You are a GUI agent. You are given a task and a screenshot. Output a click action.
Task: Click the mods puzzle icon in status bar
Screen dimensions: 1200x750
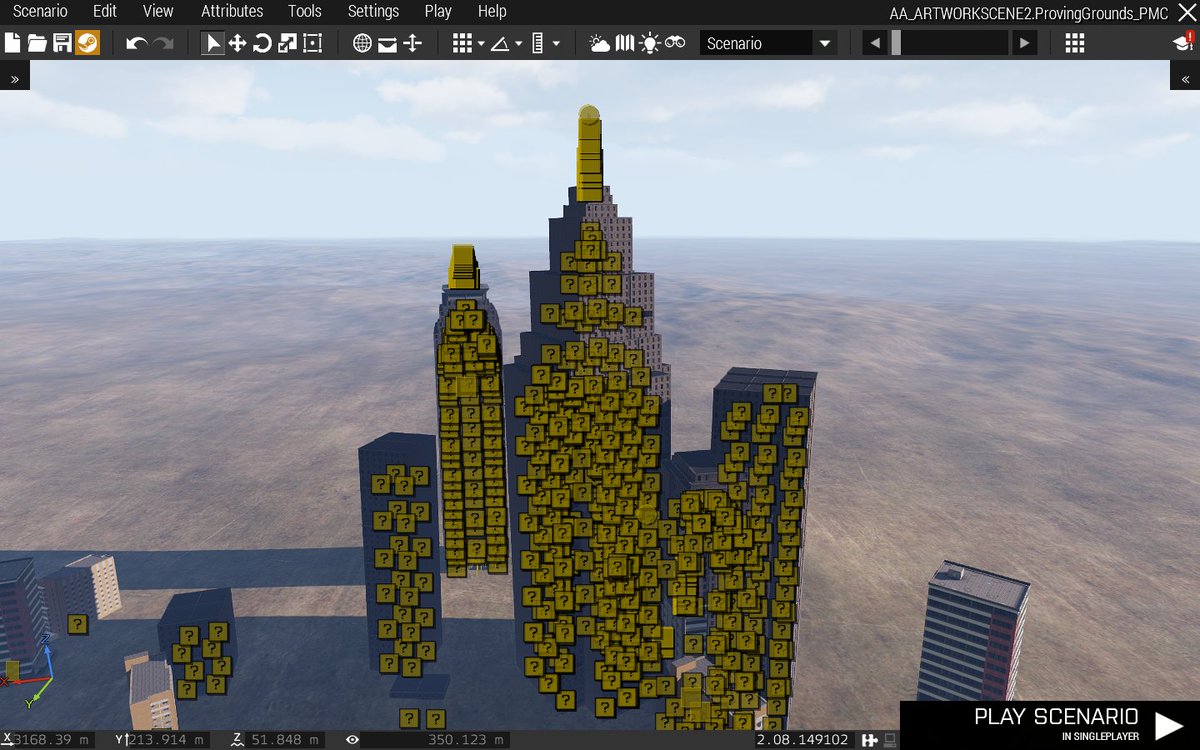[869, 740]
